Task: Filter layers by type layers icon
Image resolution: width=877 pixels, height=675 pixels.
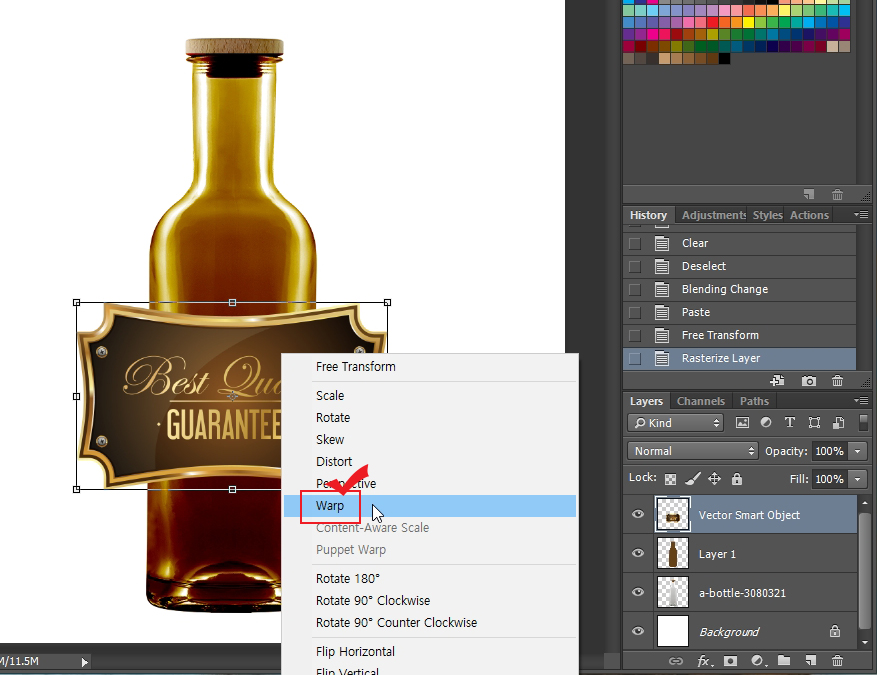Action: pyautogui.click(x=790, y=423)
